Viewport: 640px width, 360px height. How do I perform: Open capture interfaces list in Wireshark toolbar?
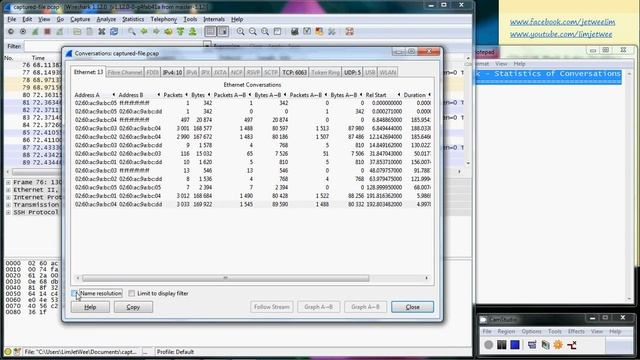pos(11,31)
